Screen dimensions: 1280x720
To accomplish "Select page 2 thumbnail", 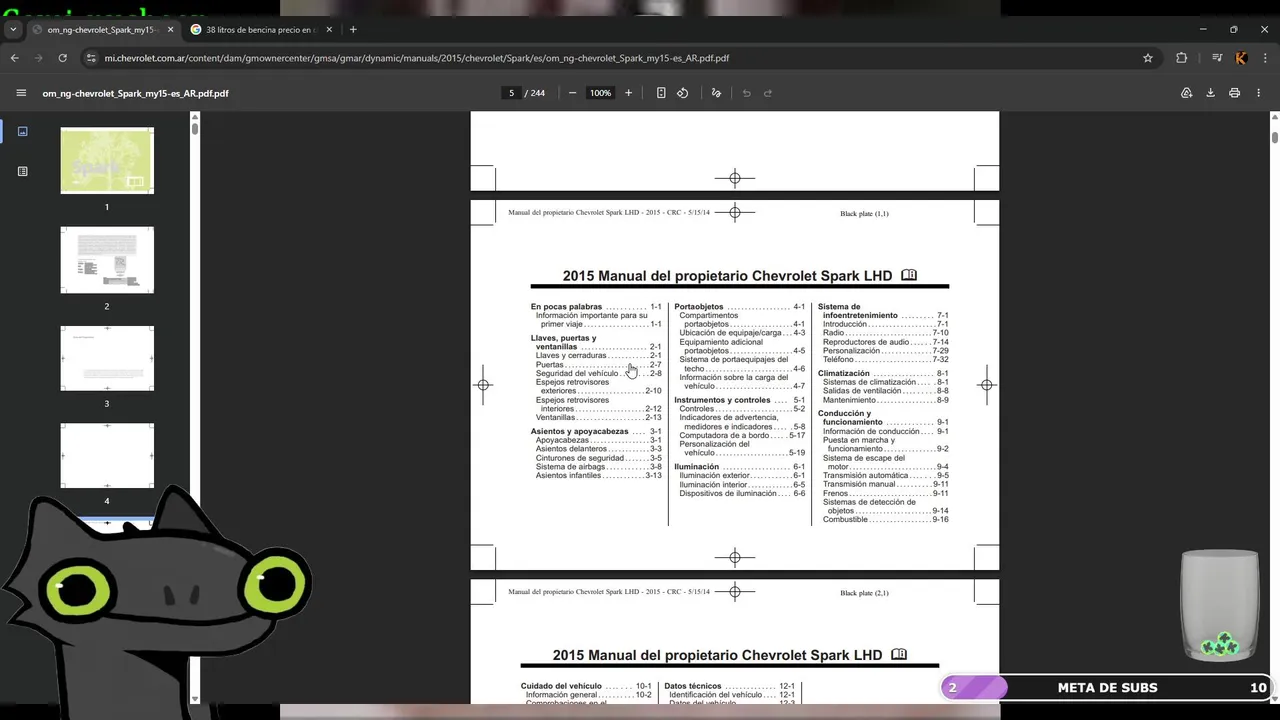I will 107,260.
